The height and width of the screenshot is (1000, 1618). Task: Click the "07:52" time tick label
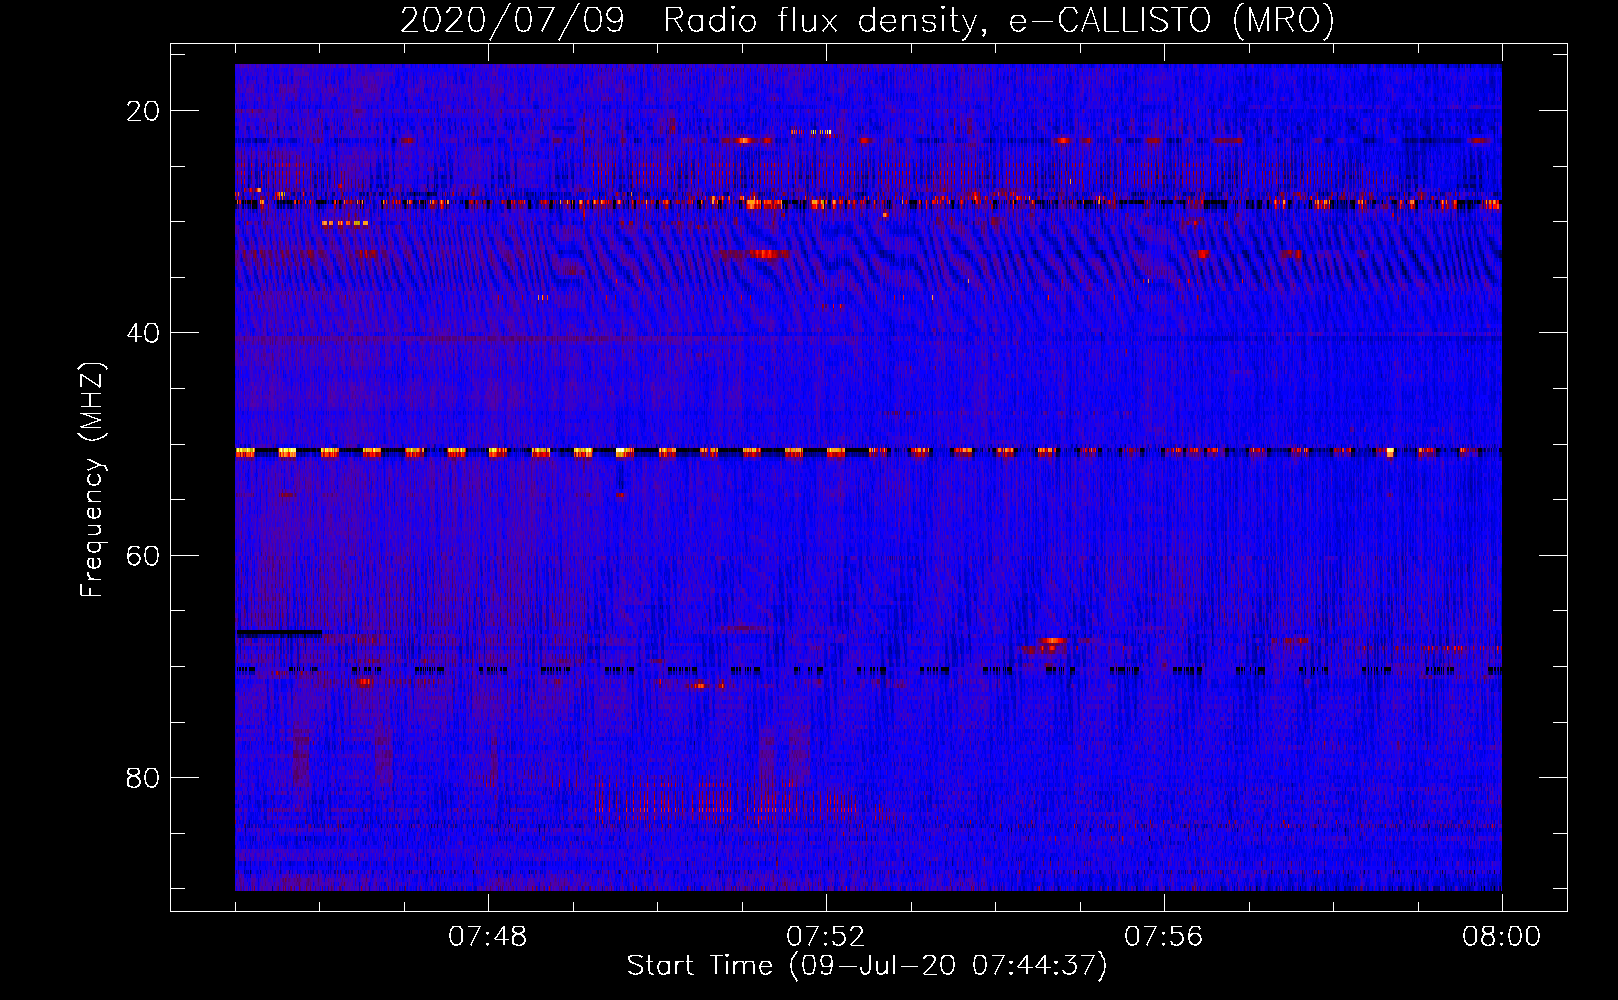[826, 937]
